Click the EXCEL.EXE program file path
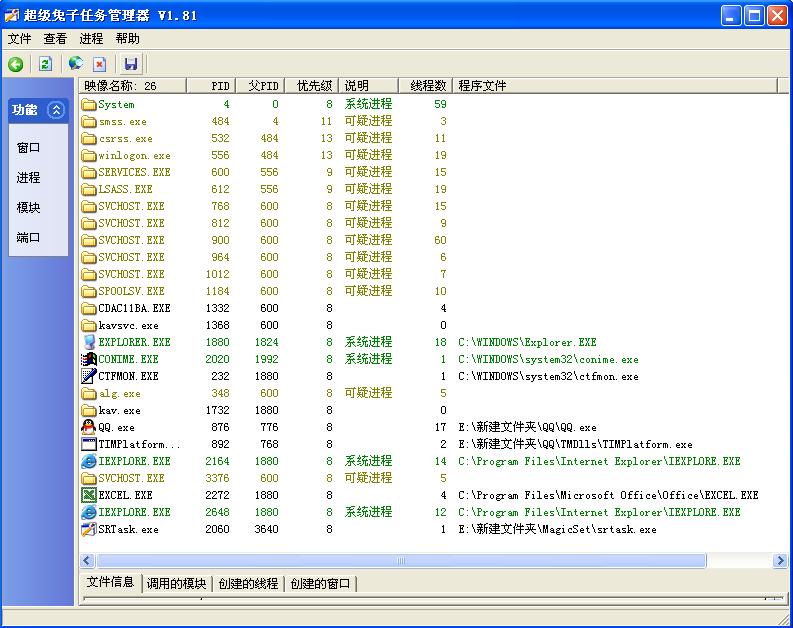This screenshot has height=628, width=793. [608, 495]
